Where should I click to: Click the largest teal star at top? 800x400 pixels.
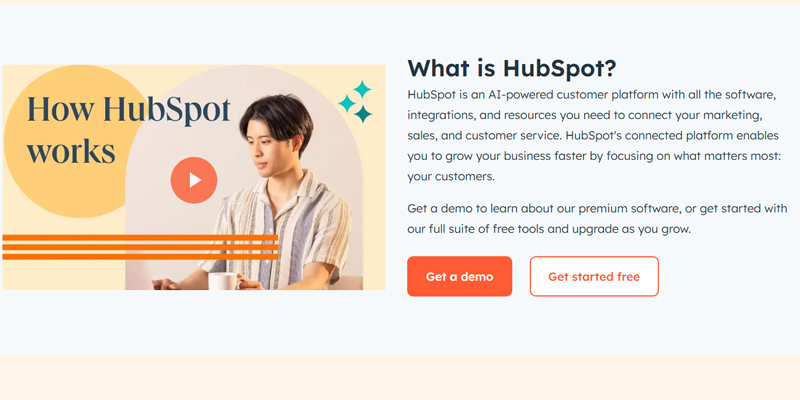362,89
